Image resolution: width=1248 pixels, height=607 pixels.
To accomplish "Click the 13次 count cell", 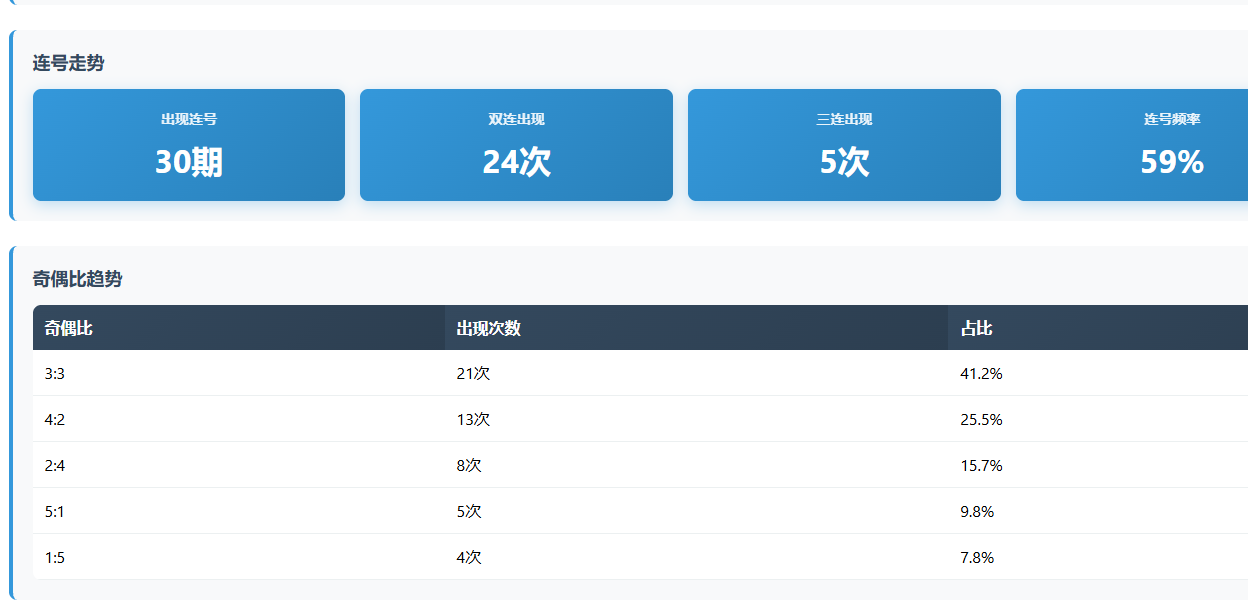I will pyautogui.click(x=473, y=419).
